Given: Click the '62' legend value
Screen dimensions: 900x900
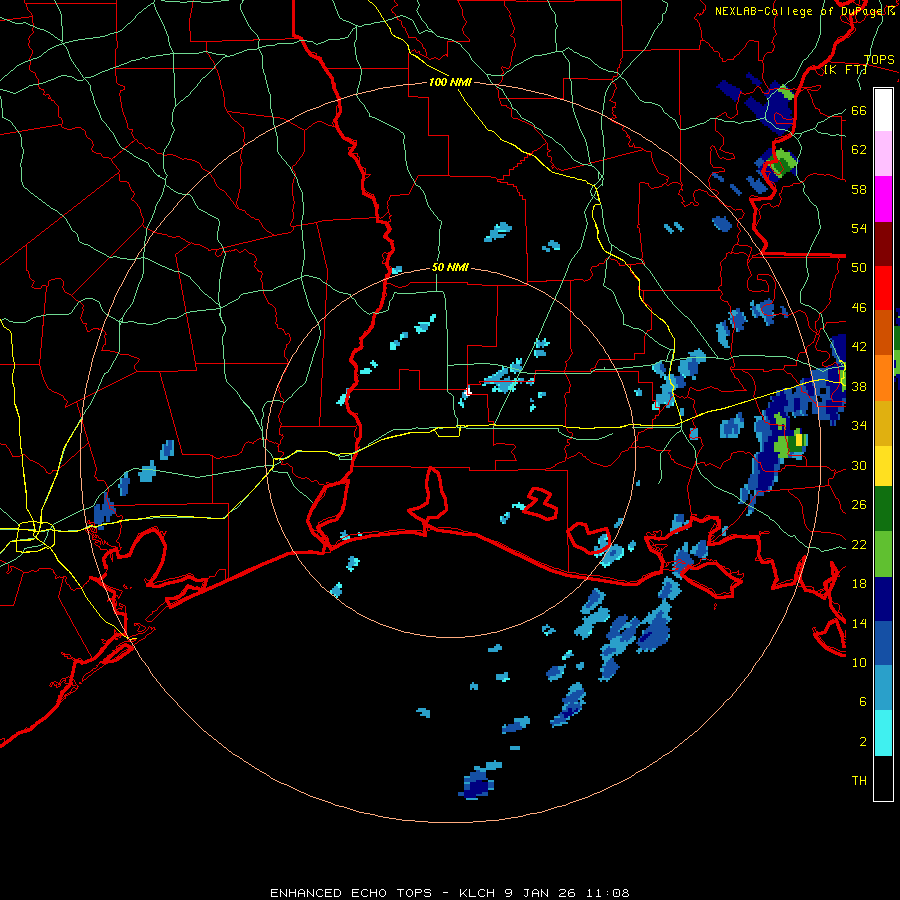Looking at the screenshot, I should (x=859, y=150).
